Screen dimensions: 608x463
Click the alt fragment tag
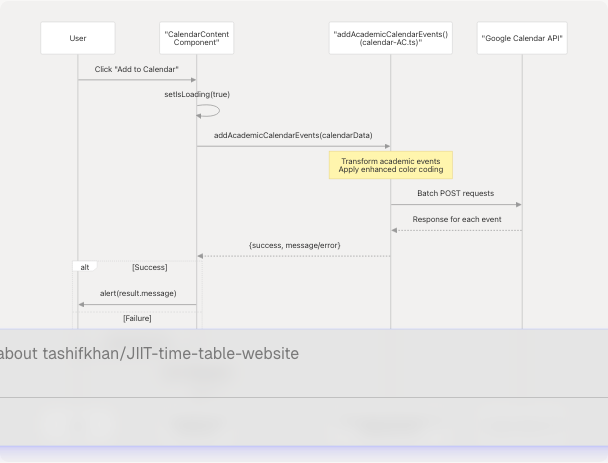tap(85, 267)
